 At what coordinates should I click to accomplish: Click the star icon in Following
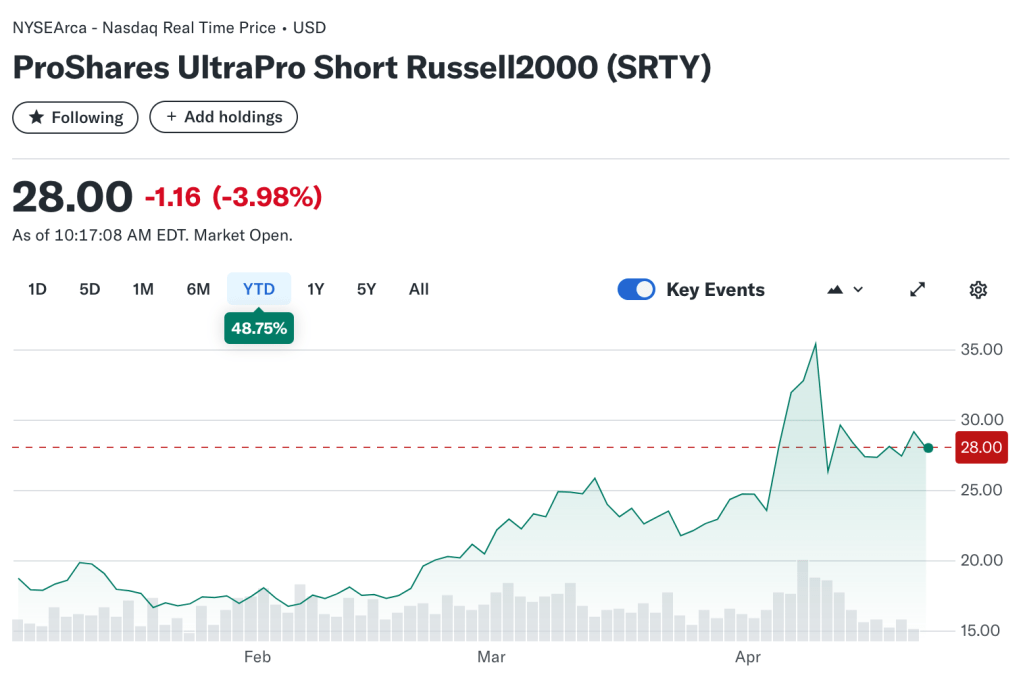coord(36,117)
